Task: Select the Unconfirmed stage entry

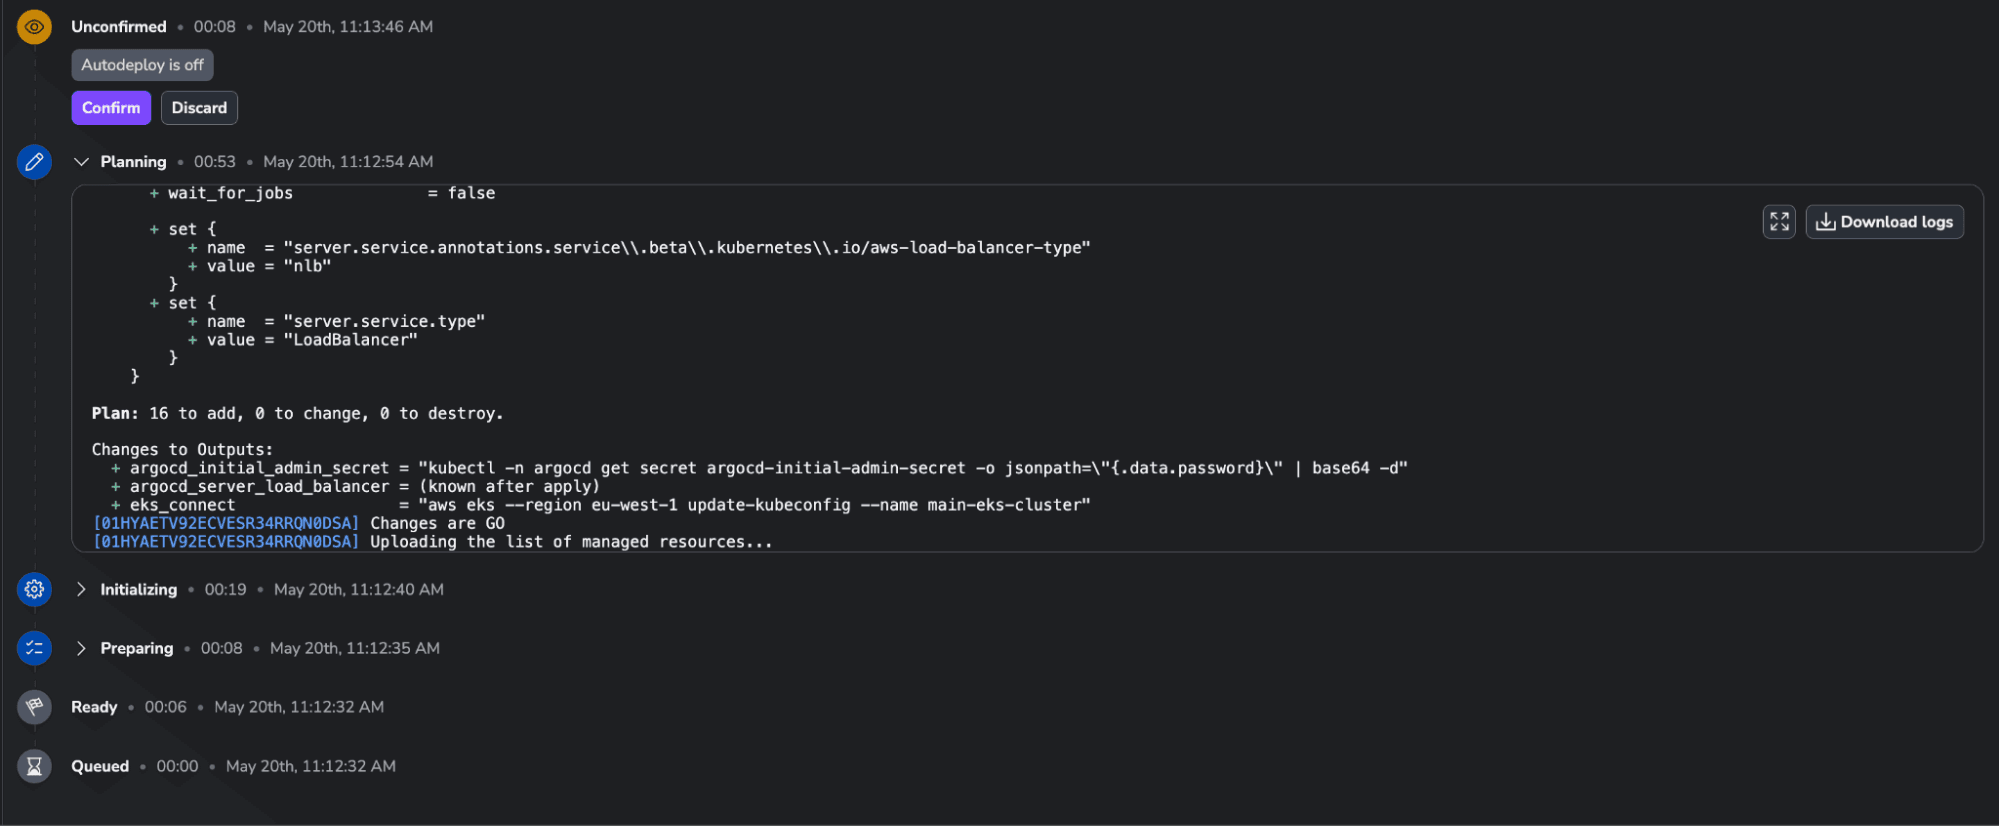Action: pyautogui.click(x=118, y=27)
